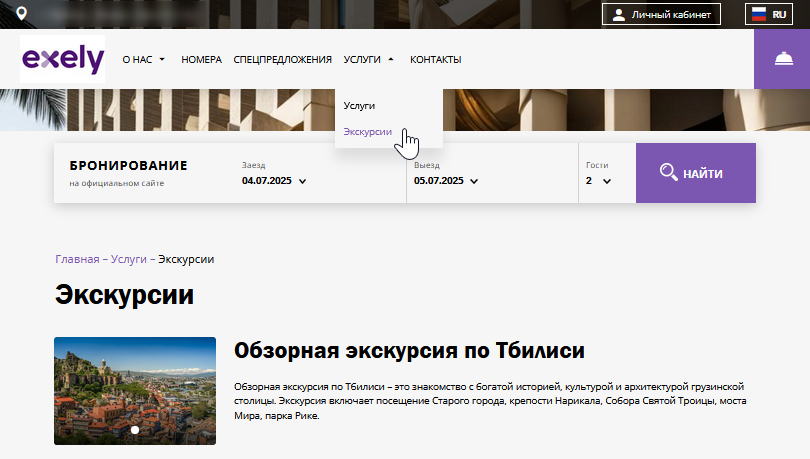Image resolution: width=810 pixels, height=459 pixels.
Task: Choose Услуги in the open submenu
Action: click(359, 105)
